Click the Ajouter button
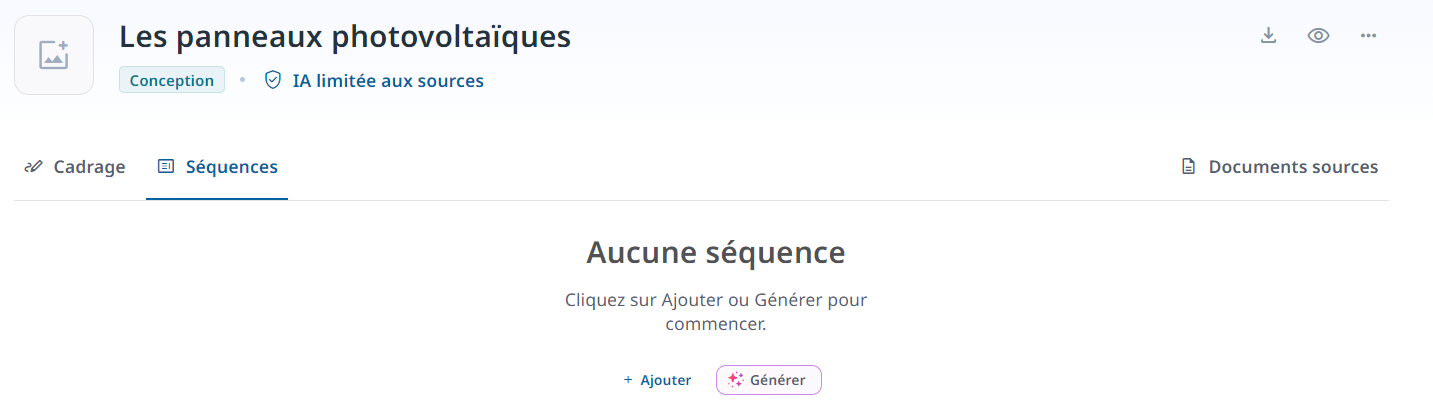 pyautogui.click(x=657, y=380)
